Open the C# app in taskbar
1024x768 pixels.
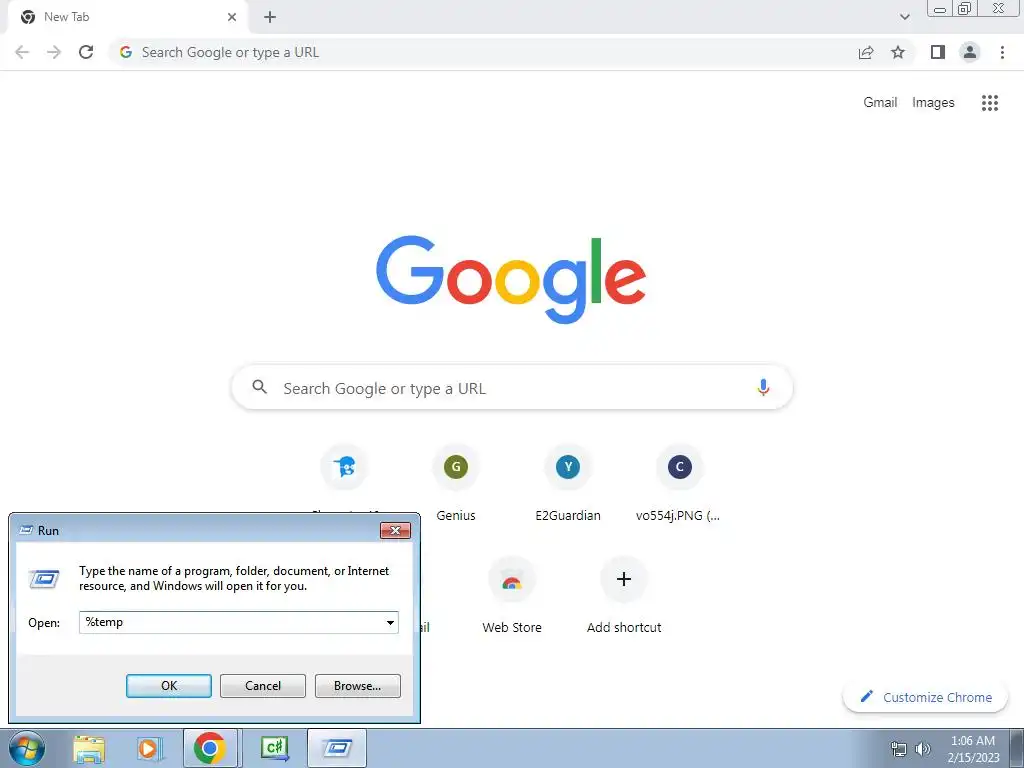pos(274,748)
